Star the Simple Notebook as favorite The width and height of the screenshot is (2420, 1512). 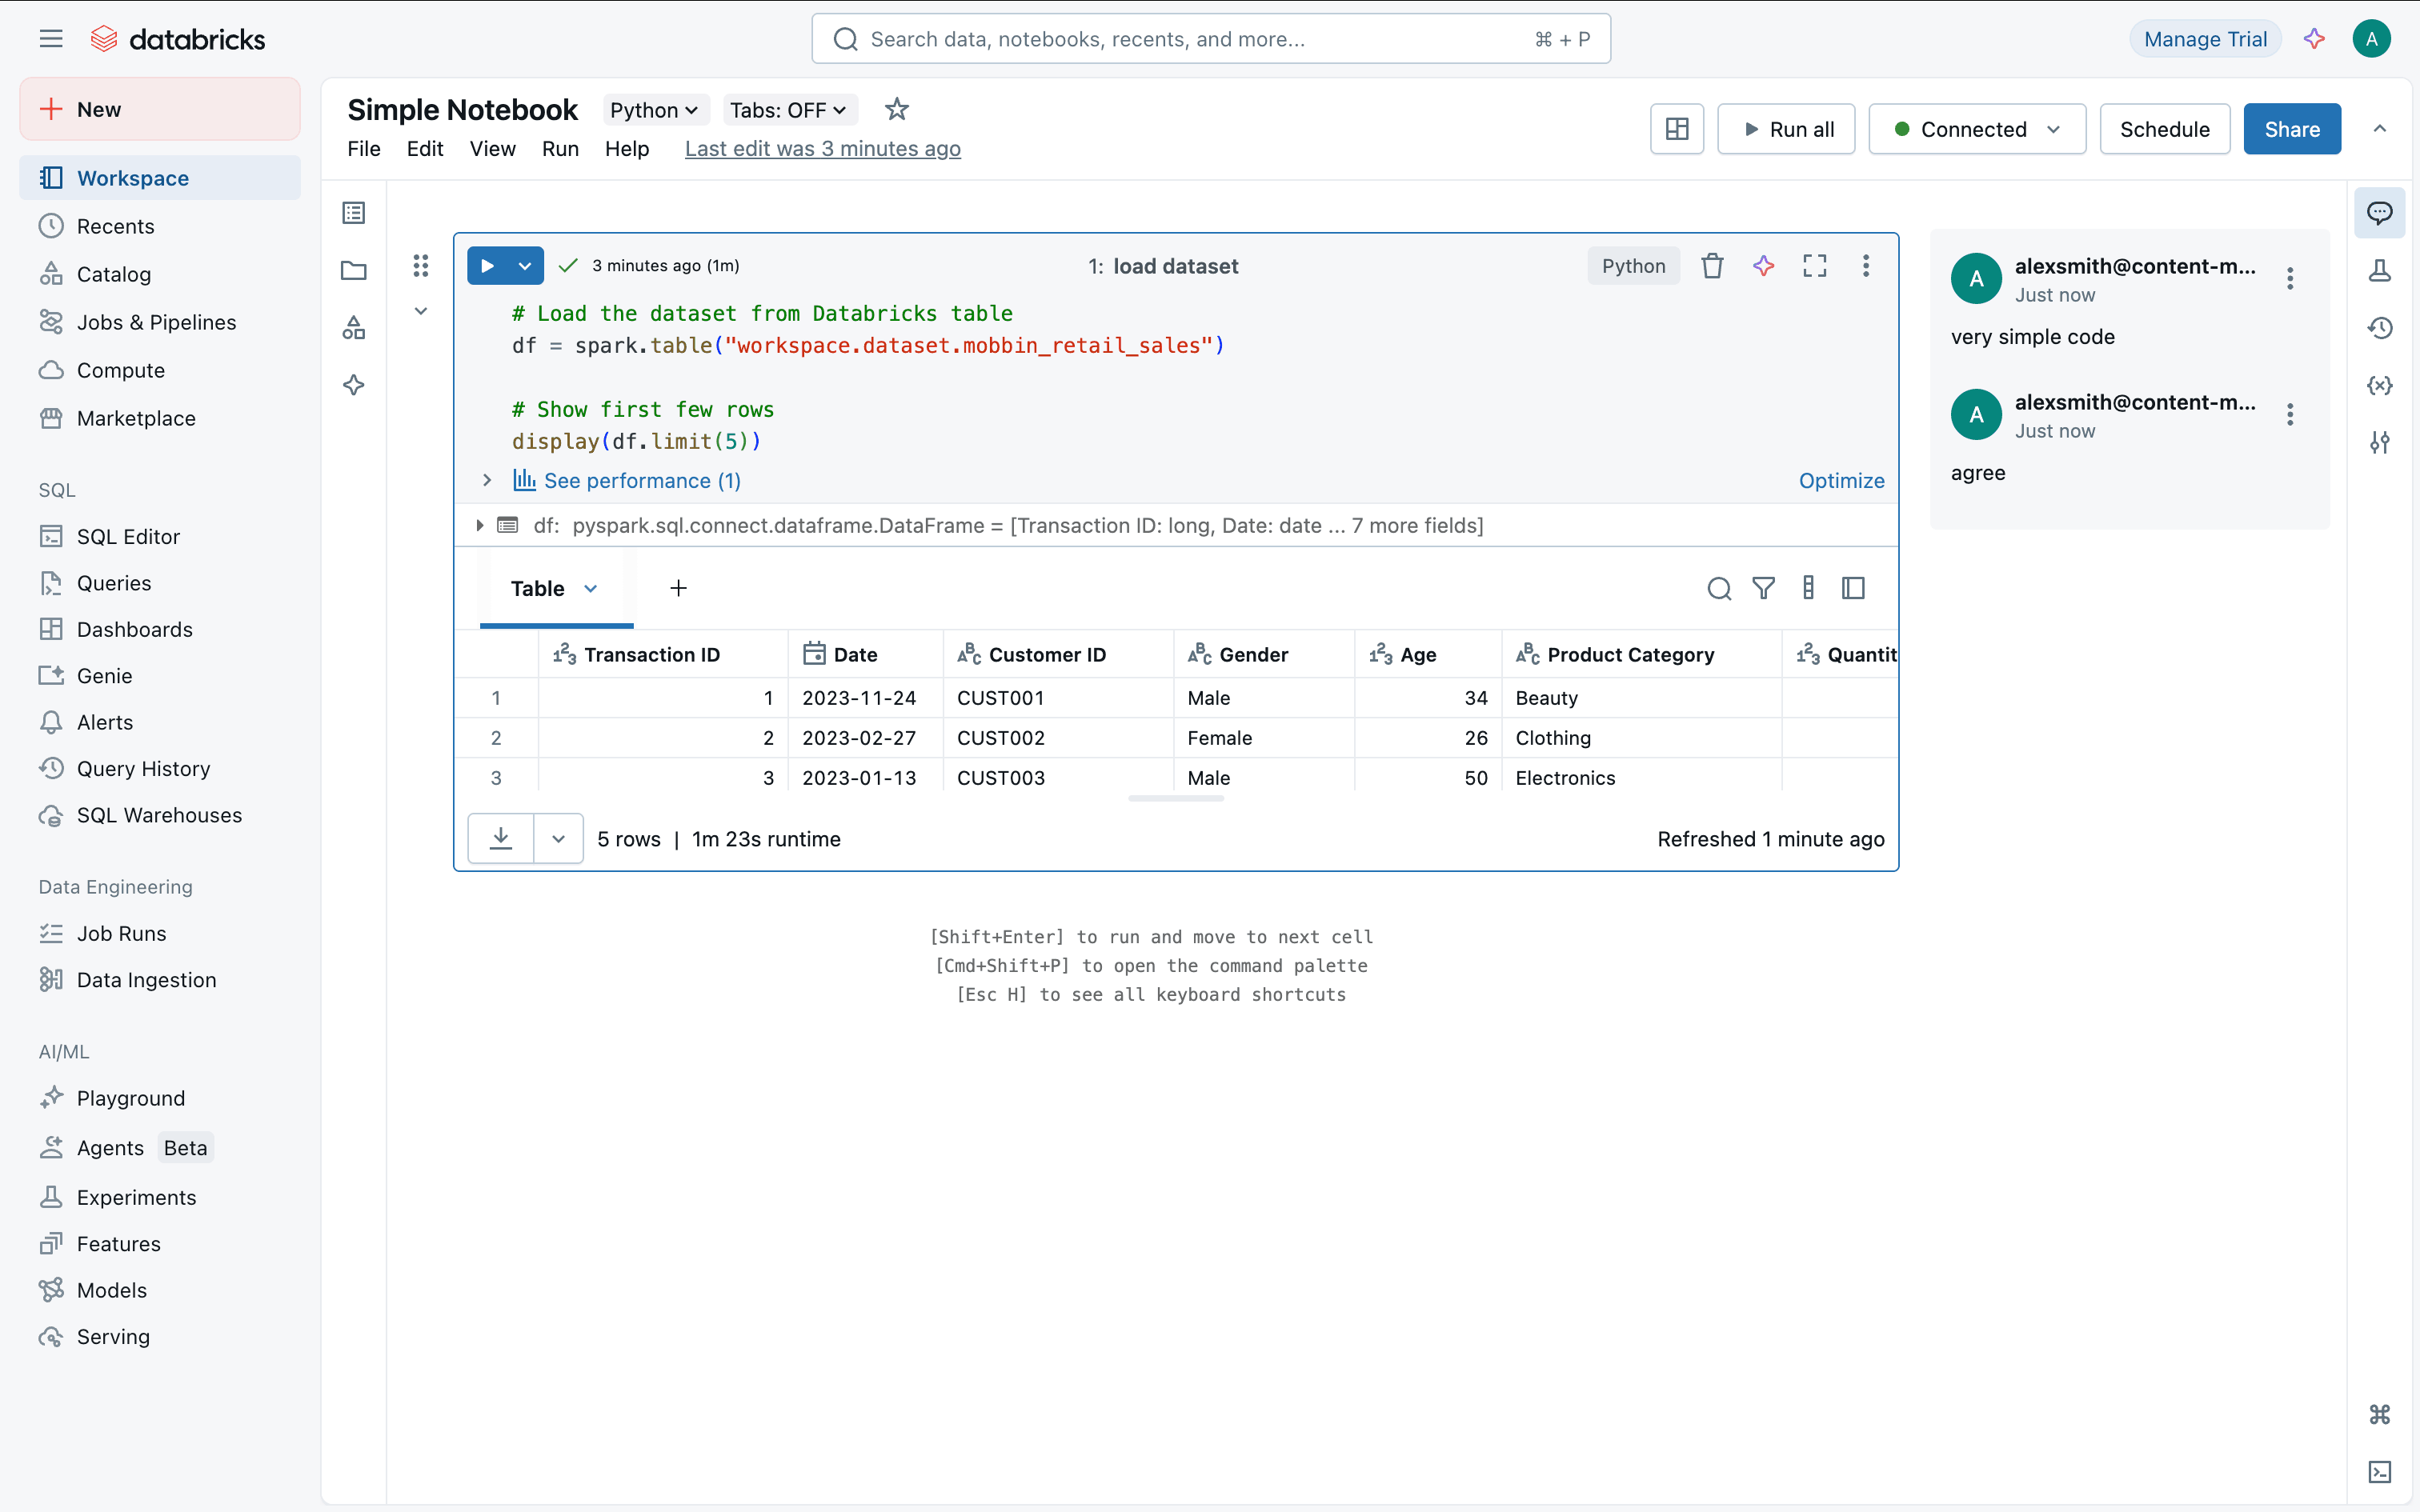coord(896,109)
